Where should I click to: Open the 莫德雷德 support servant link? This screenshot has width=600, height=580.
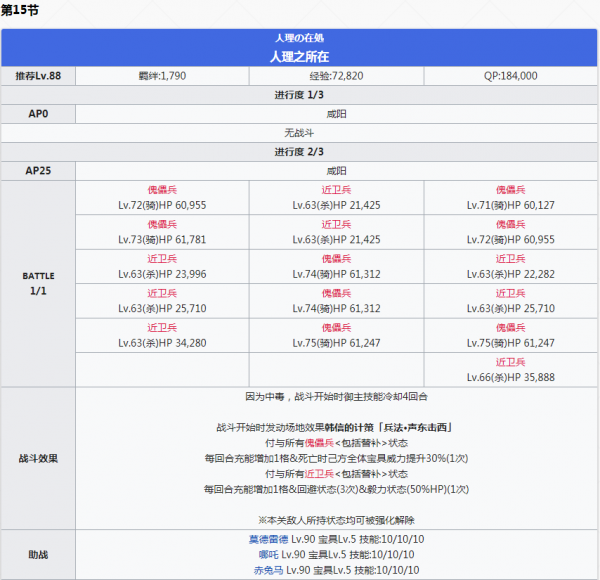268,539
